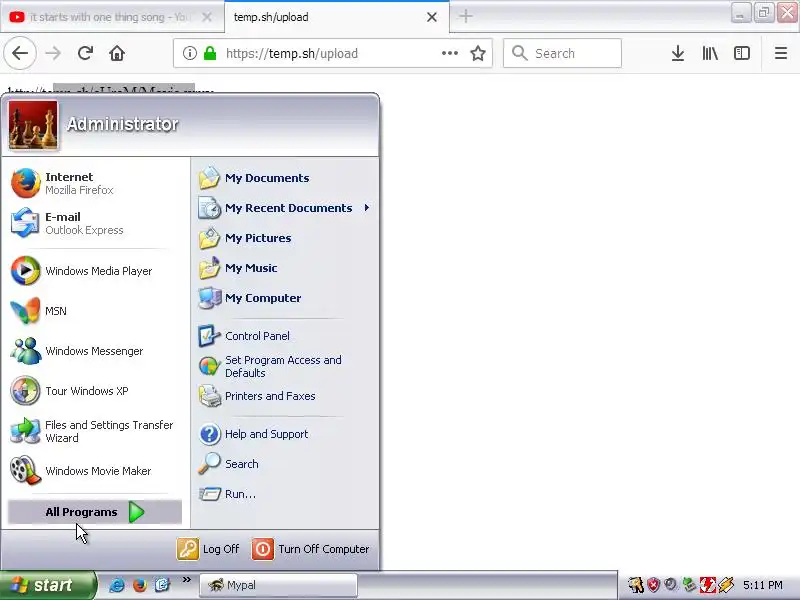Viewport: 800px width, 600px height.
Task: Open My Computer
Action: 285,298
